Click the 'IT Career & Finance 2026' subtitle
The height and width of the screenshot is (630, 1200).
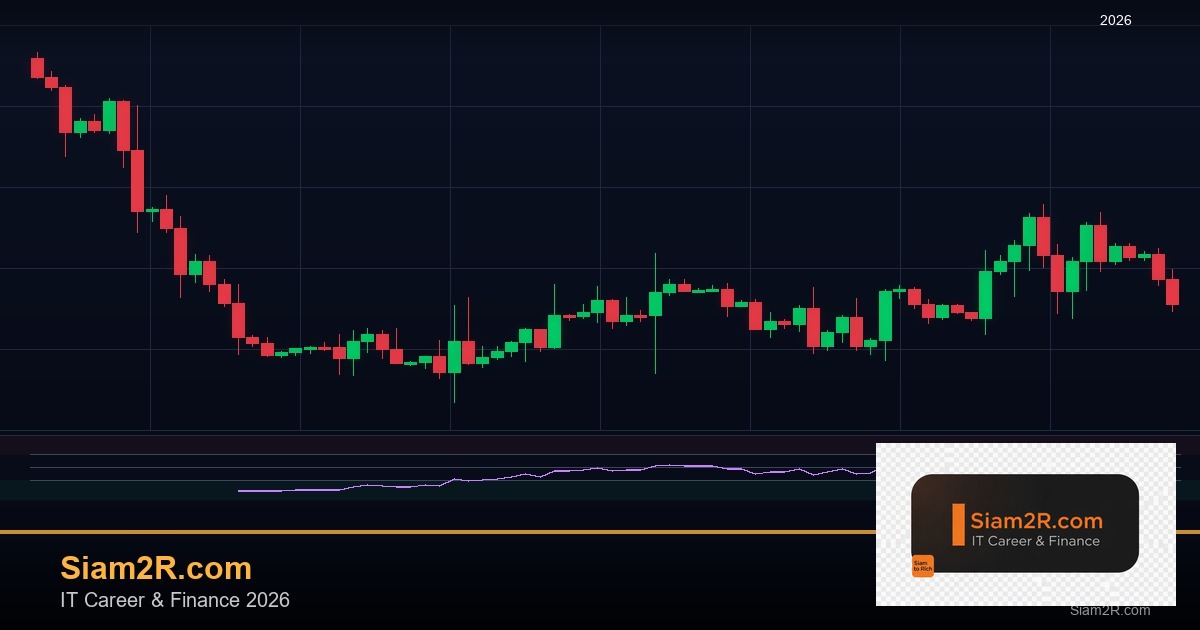[175, 600]
